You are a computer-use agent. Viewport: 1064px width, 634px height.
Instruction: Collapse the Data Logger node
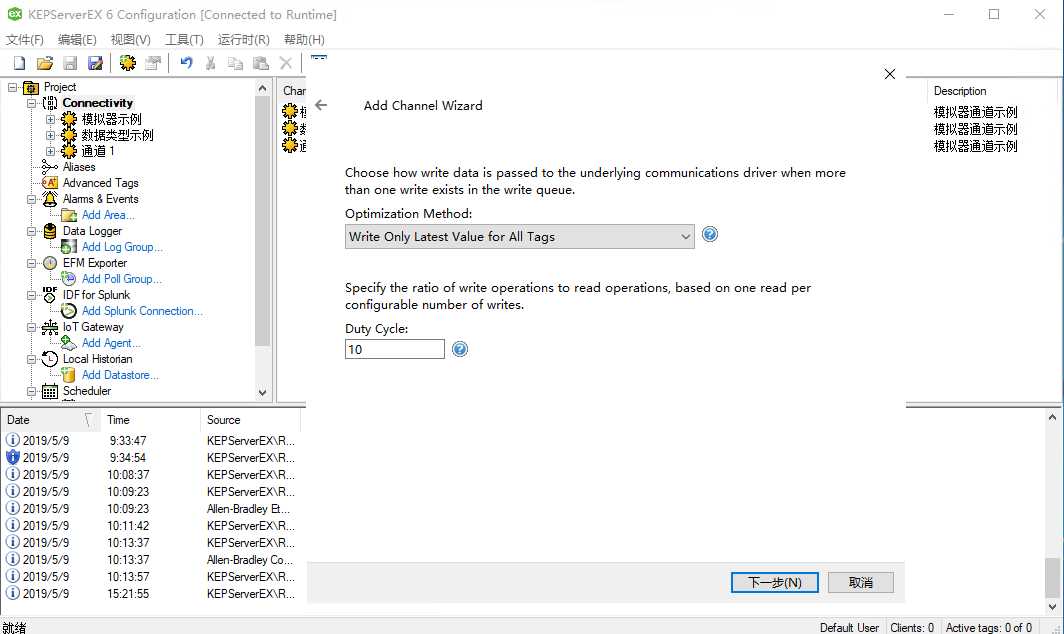tap(31, 231)
